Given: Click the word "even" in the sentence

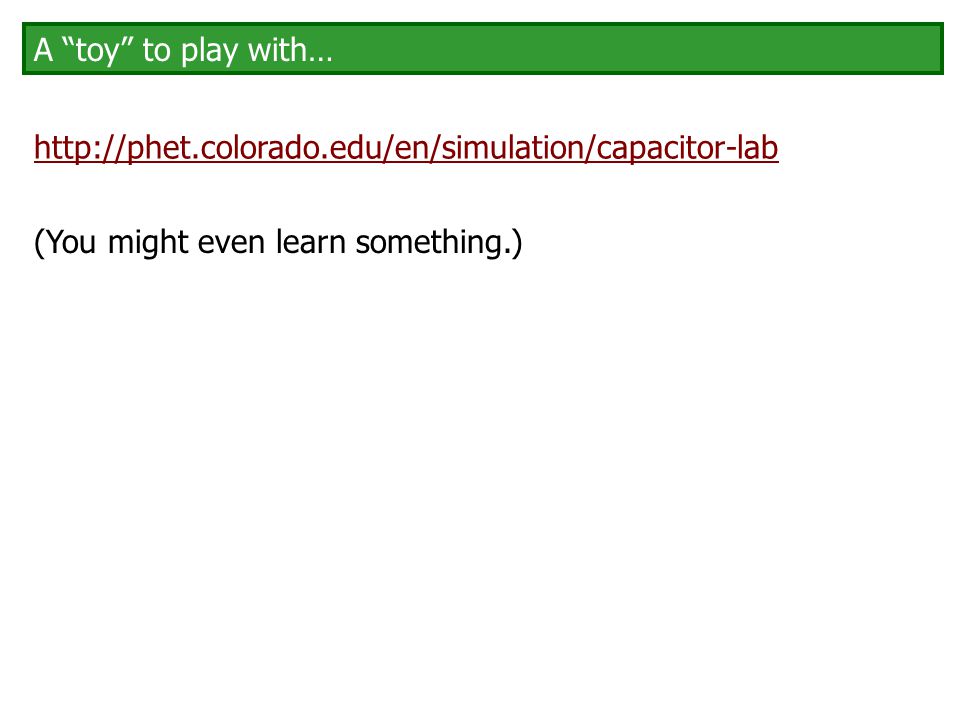Looking at the screenshot, I should click(231, 242).
